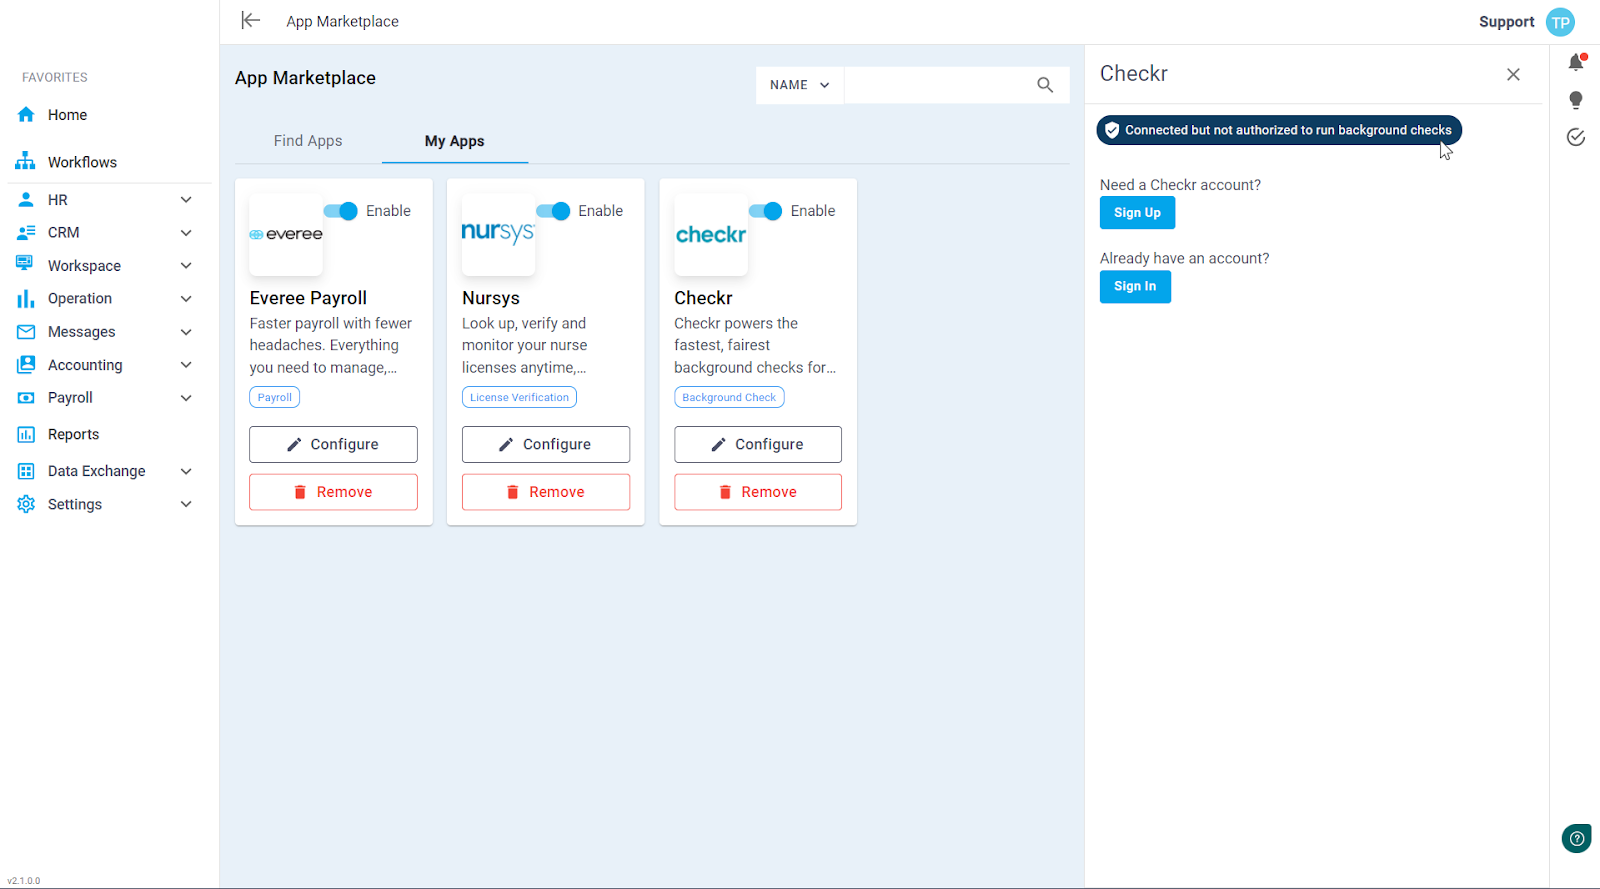Toggle Enable switch for Checkr

click(x=765, y=211)
